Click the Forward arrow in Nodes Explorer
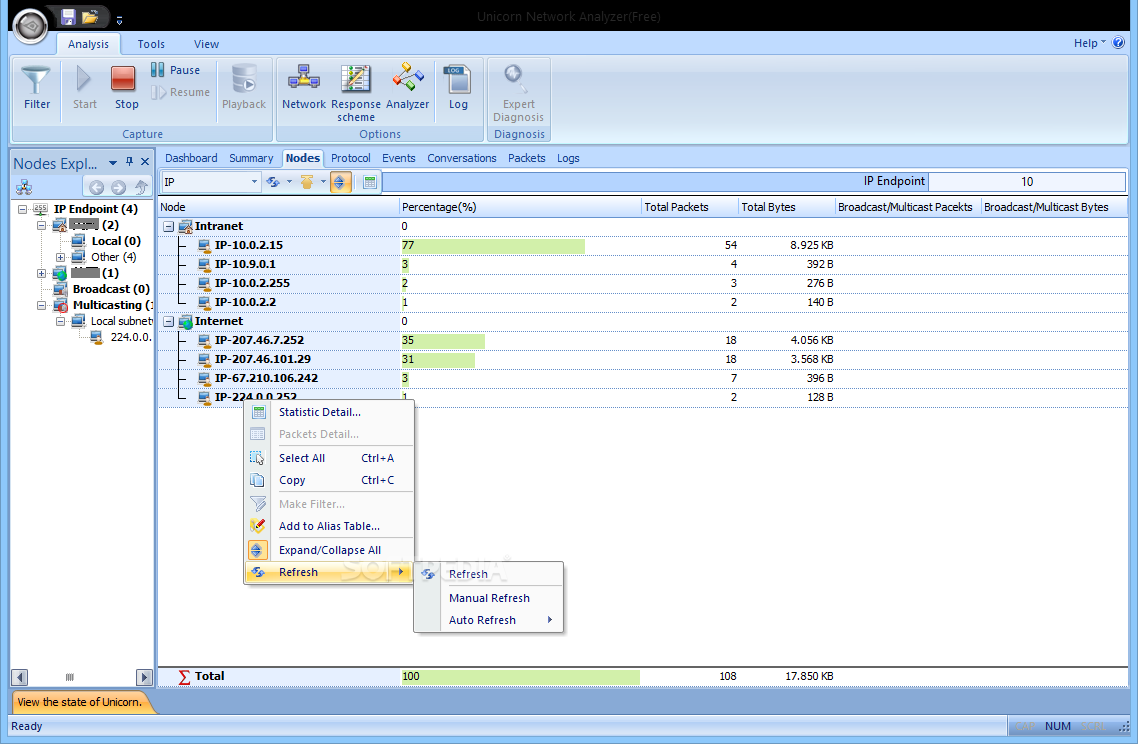Image resolution: width=1138 pixels, height=744 pixels. pos(118,187)
